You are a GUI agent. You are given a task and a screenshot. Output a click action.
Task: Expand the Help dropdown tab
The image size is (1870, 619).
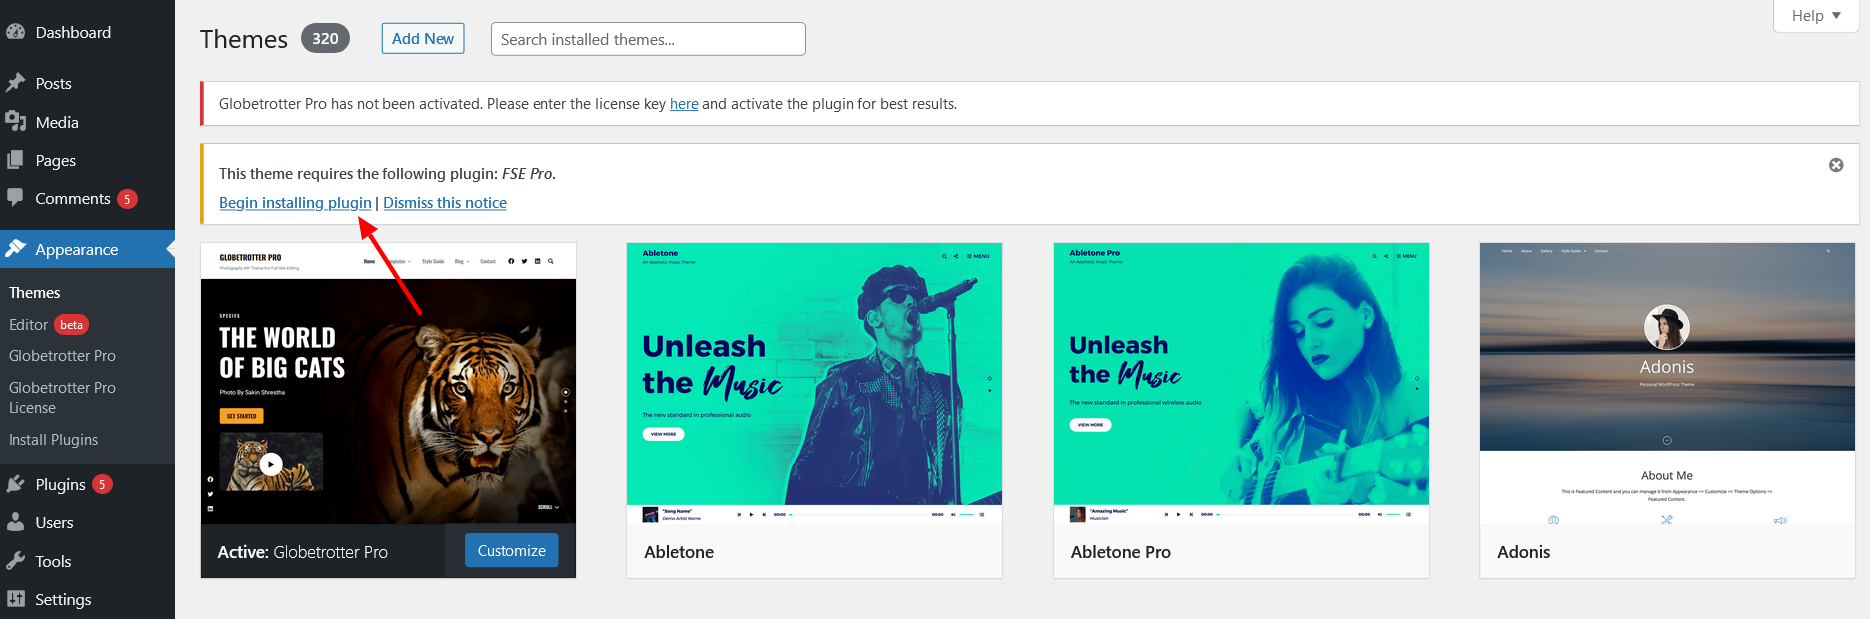[1815, 16]
